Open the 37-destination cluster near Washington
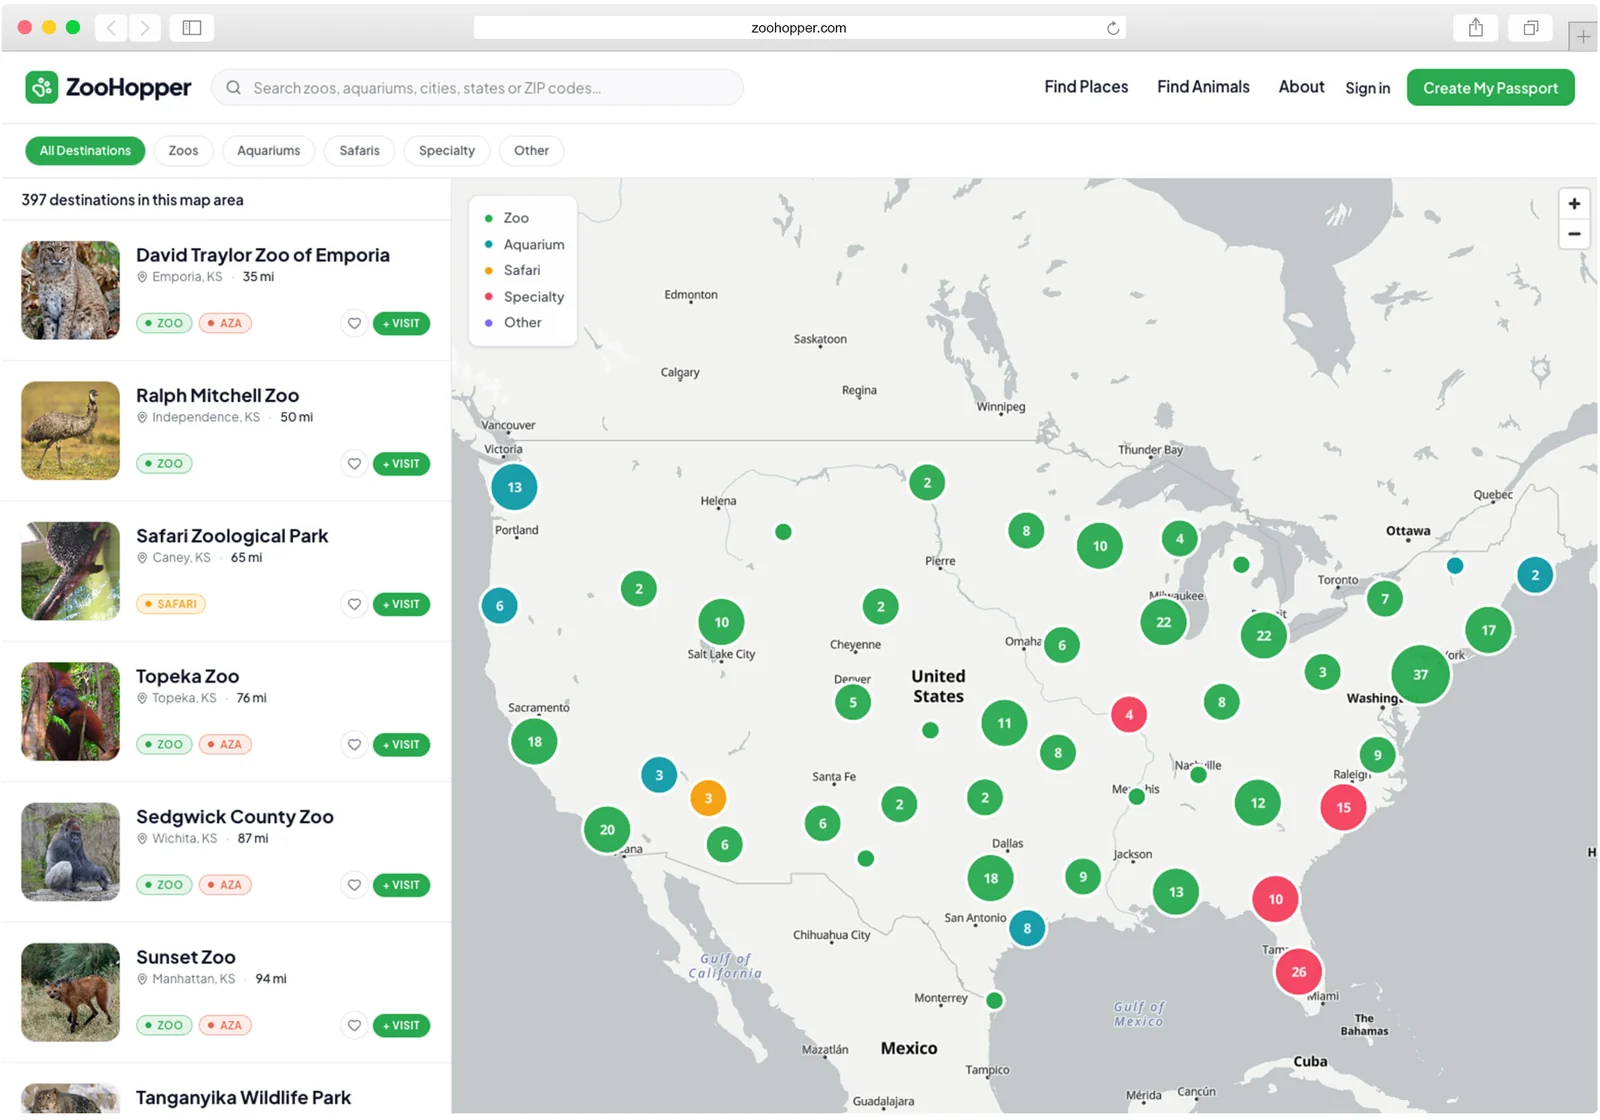1600x1120 pixels. (1420, 675)
